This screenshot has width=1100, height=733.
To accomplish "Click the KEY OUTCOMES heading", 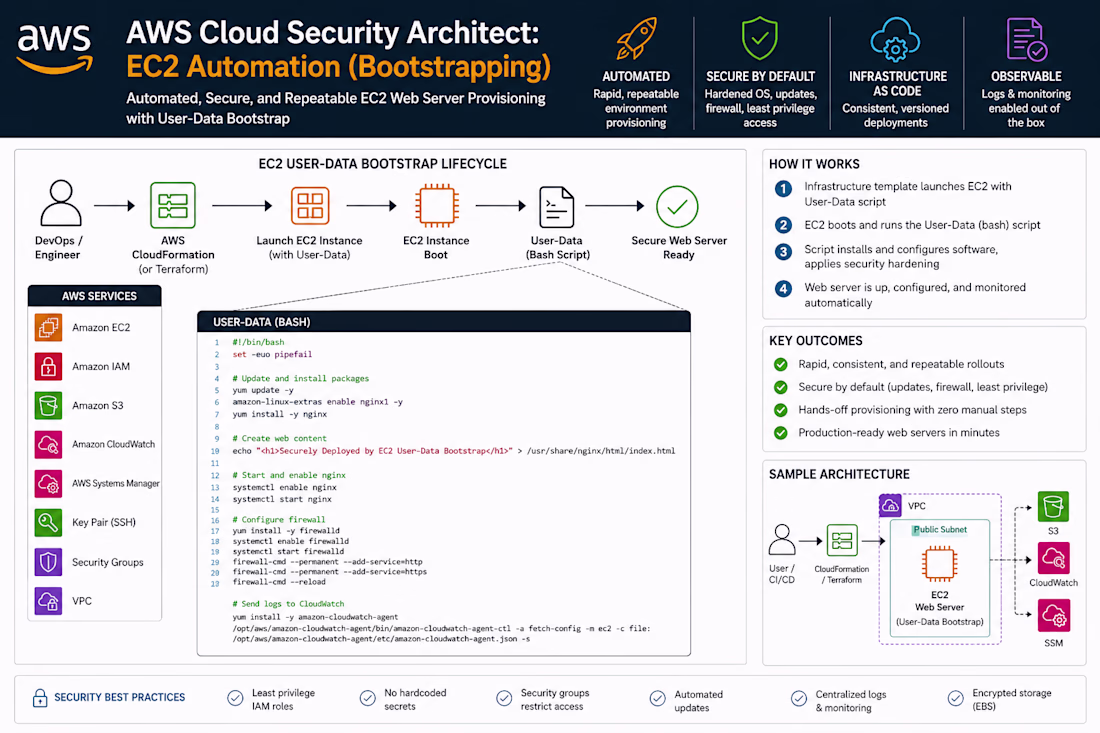I will coord(815,341).
